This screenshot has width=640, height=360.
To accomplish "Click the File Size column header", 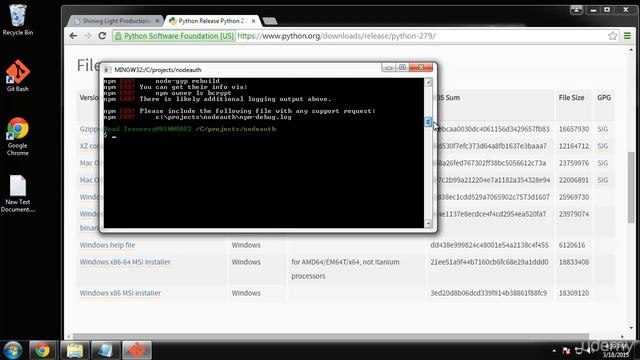I will (x=571, y=98).
